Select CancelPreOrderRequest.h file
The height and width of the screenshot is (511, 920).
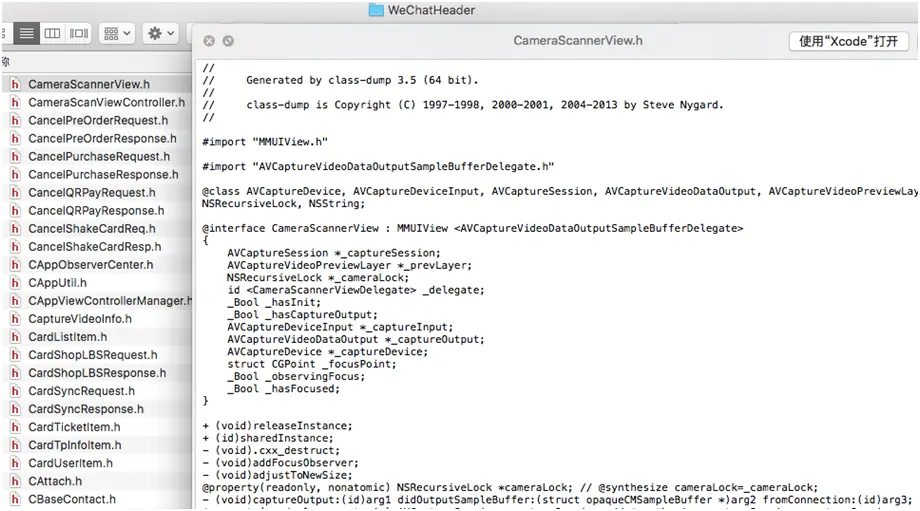coord(97,120)
